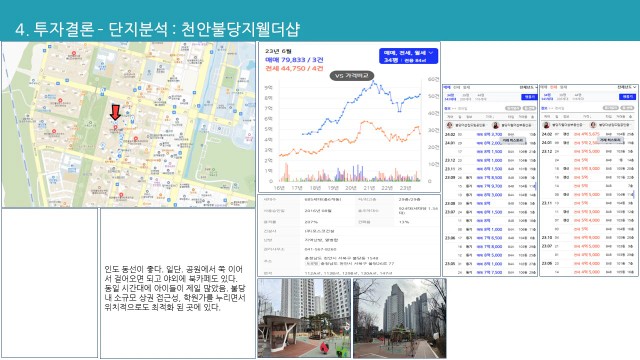Click the 전세 44,750 / 4건 summary text

point(294,69)
